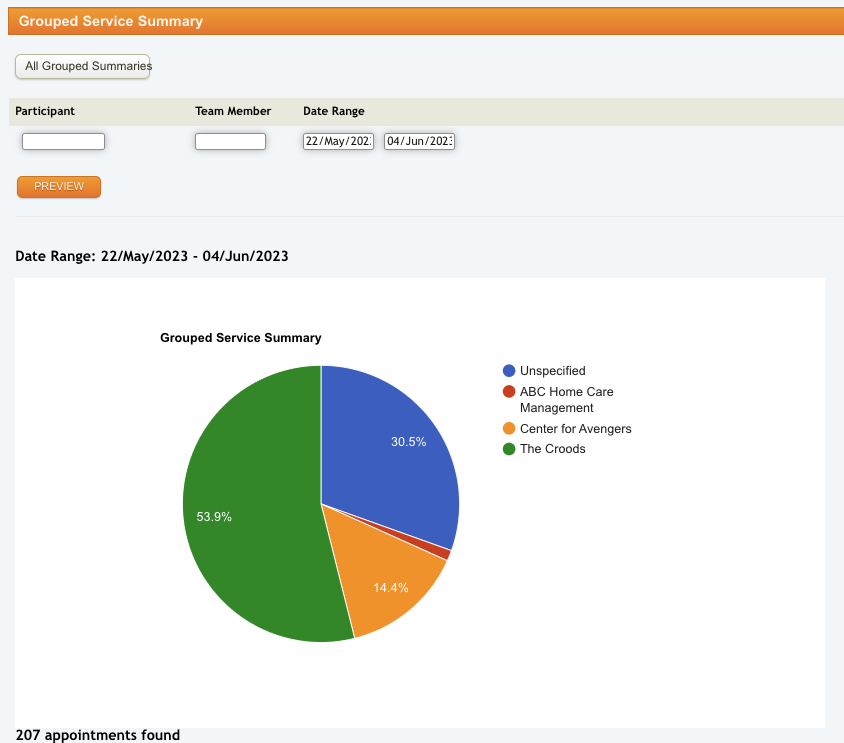
Task: Select the orange Center for Avengers legend dot
Action: coord(509,429)
